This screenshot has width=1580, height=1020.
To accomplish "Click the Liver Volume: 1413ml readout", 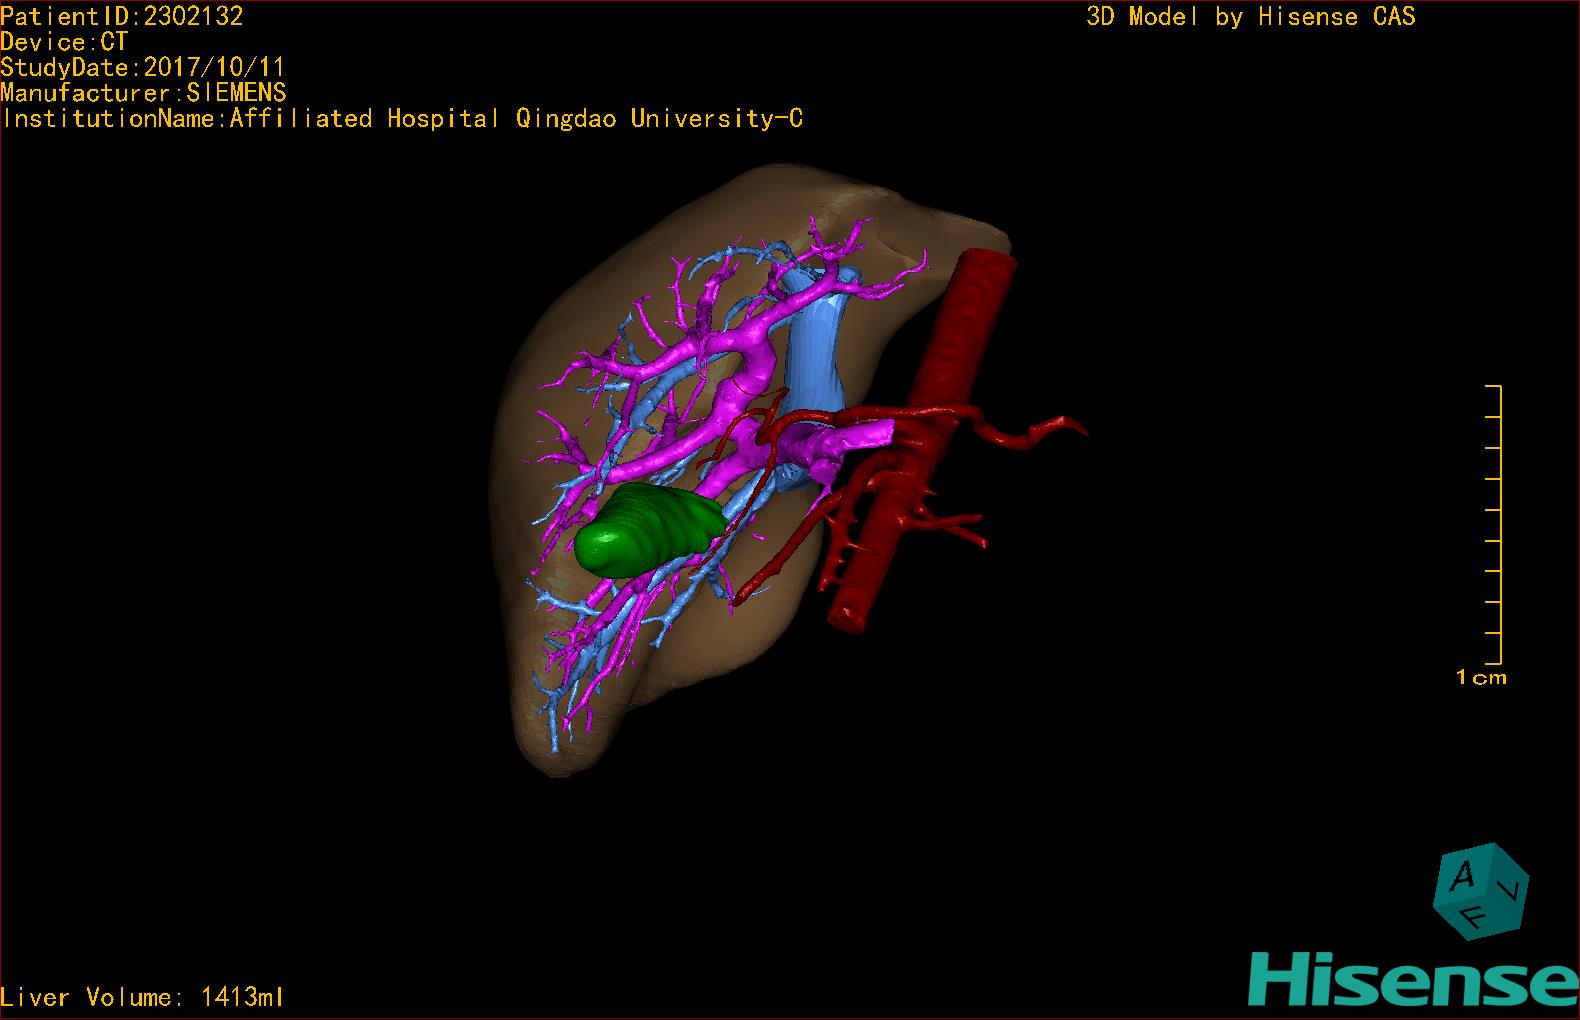I will (142, 997).
